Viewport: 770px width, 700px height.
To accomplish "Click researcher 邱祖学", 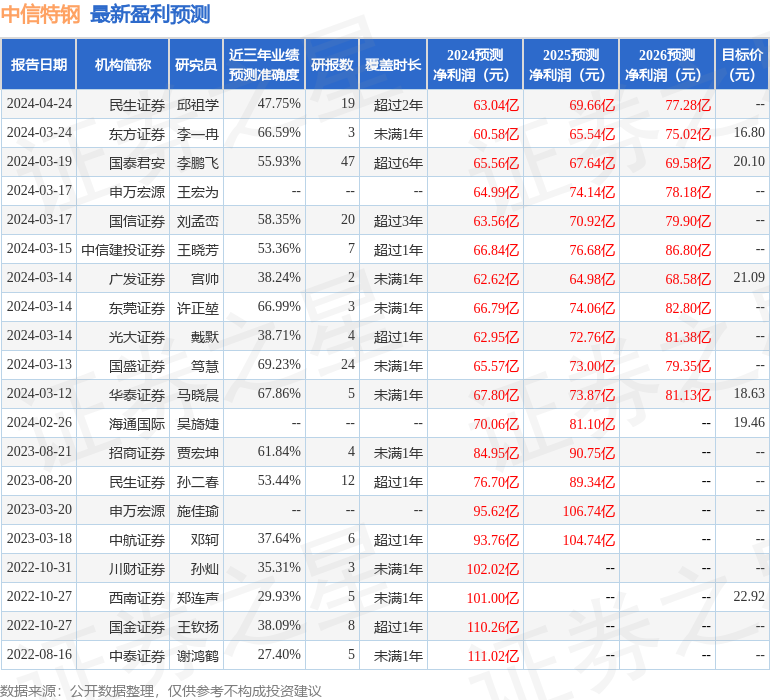I will 198,105.
